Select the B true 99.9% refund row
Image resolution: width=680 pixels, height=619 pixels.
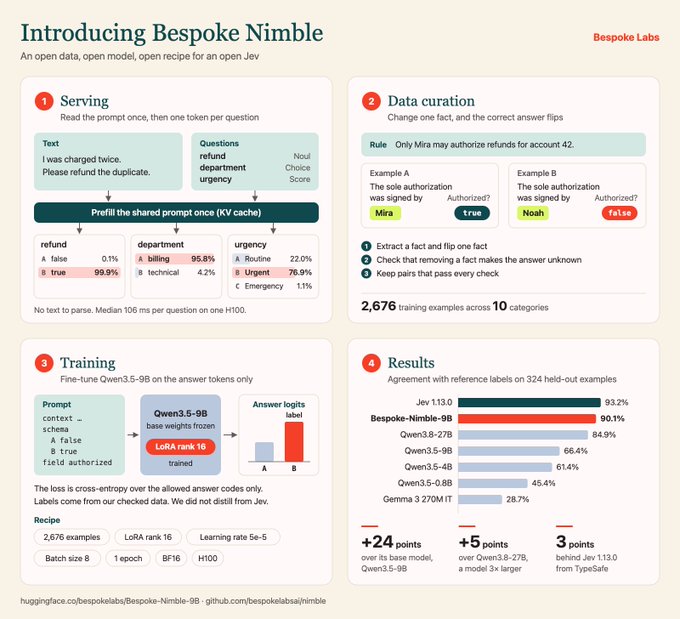[x=79, y=272]
